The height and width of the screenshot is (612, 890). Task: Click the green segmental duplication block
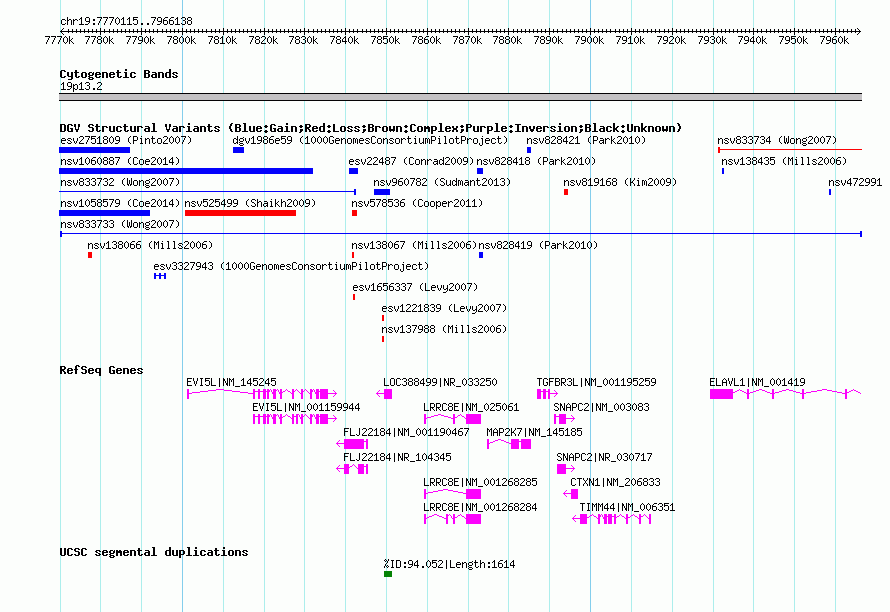click(388, 574)
